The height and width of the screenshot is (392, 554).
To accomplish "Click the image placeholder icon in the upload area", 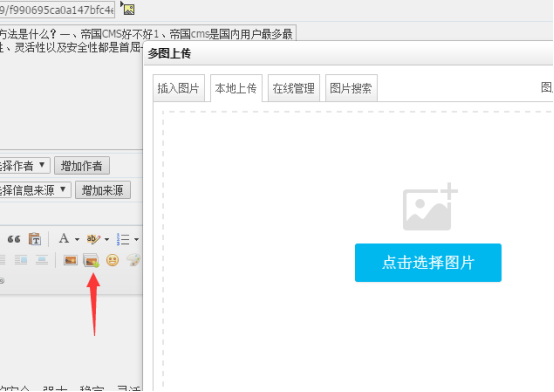I will [x=430, y=206].
